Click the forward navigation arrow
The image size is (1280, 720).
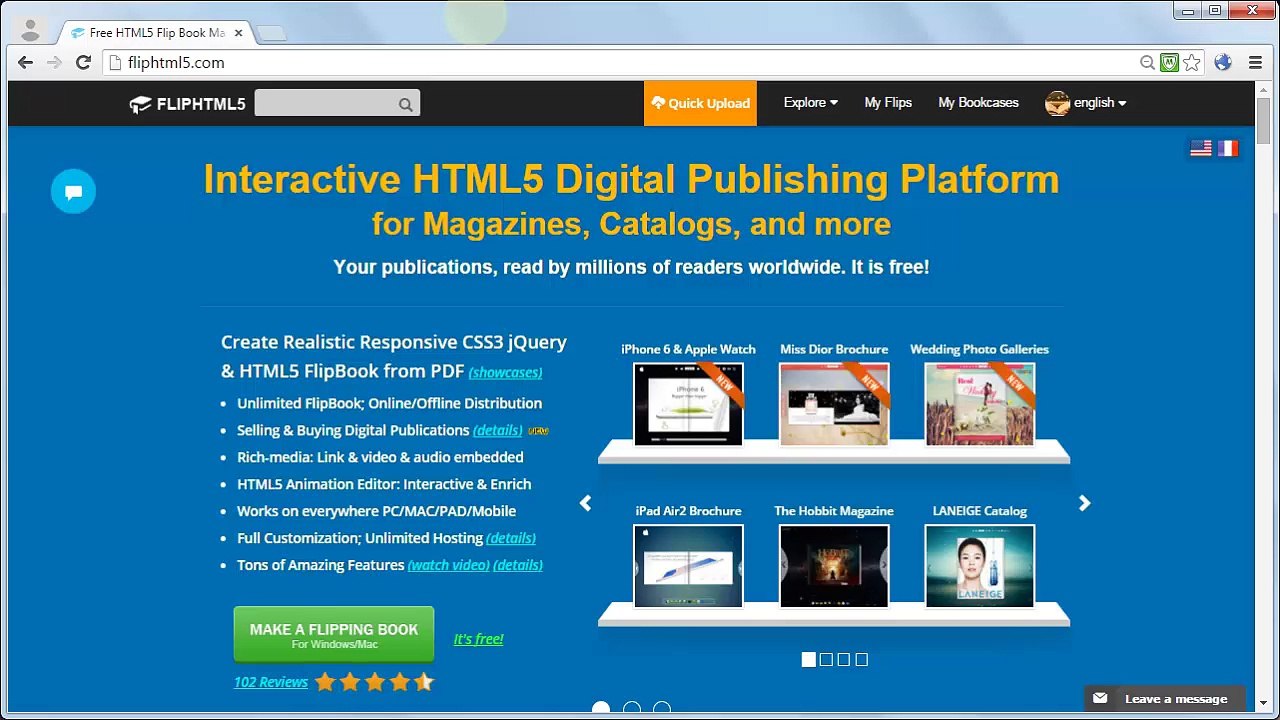point(54,62)
